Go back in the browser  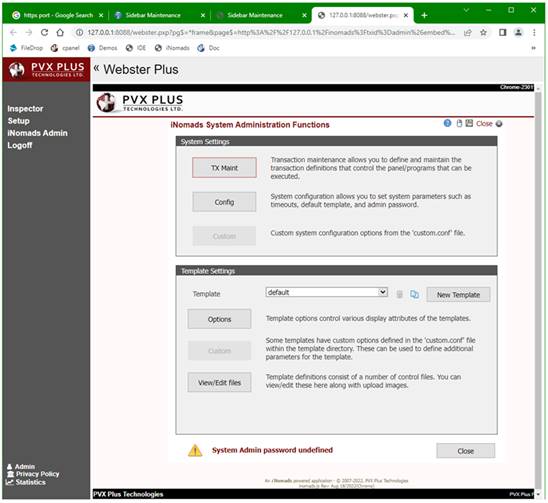(13, 33)
